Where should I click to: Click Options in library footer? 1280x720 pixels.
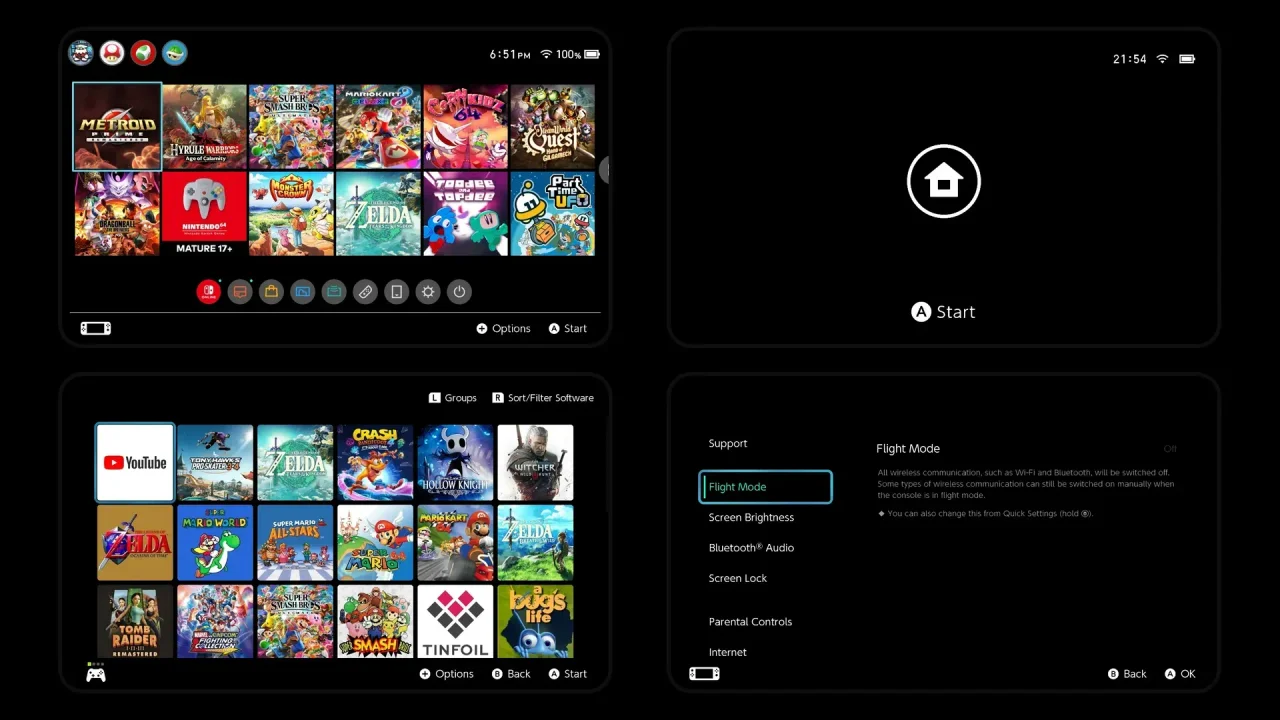point(446,674)
